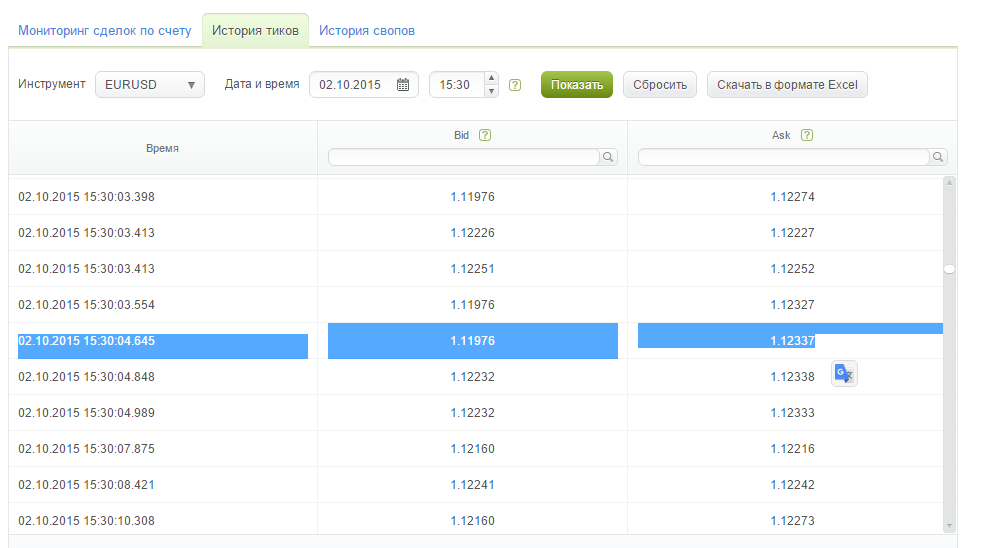Click the Ask value 1.12274
Image resolution: width=1003 pixels, height=548 pixels.
click(793, 197)
